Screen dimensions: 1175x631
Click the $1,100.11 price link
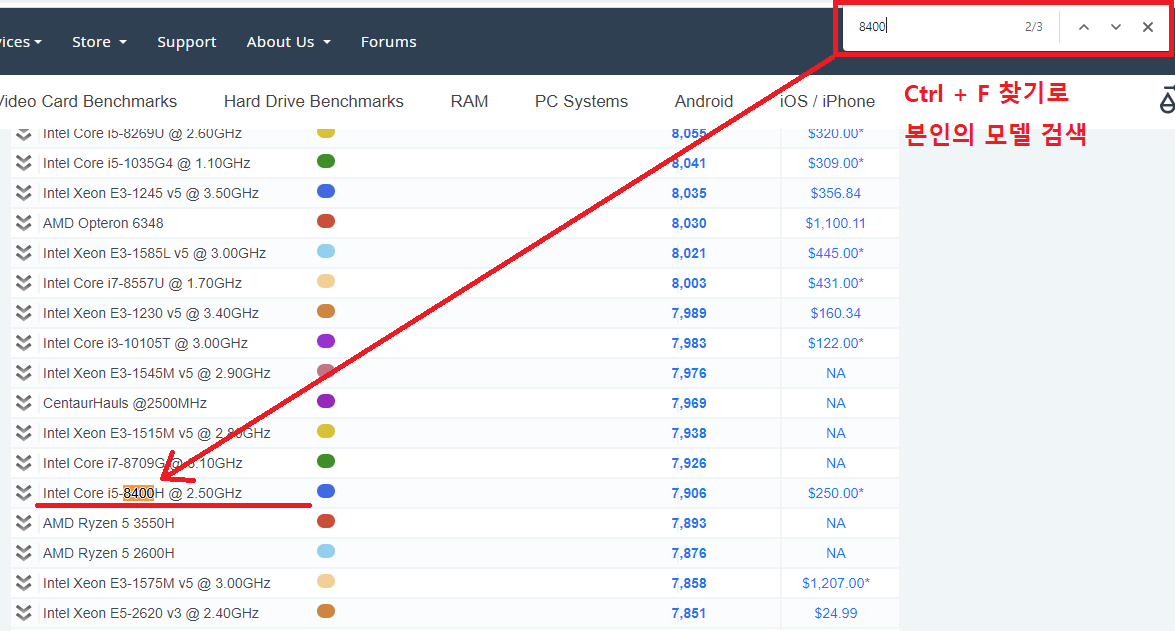point(836,223)
